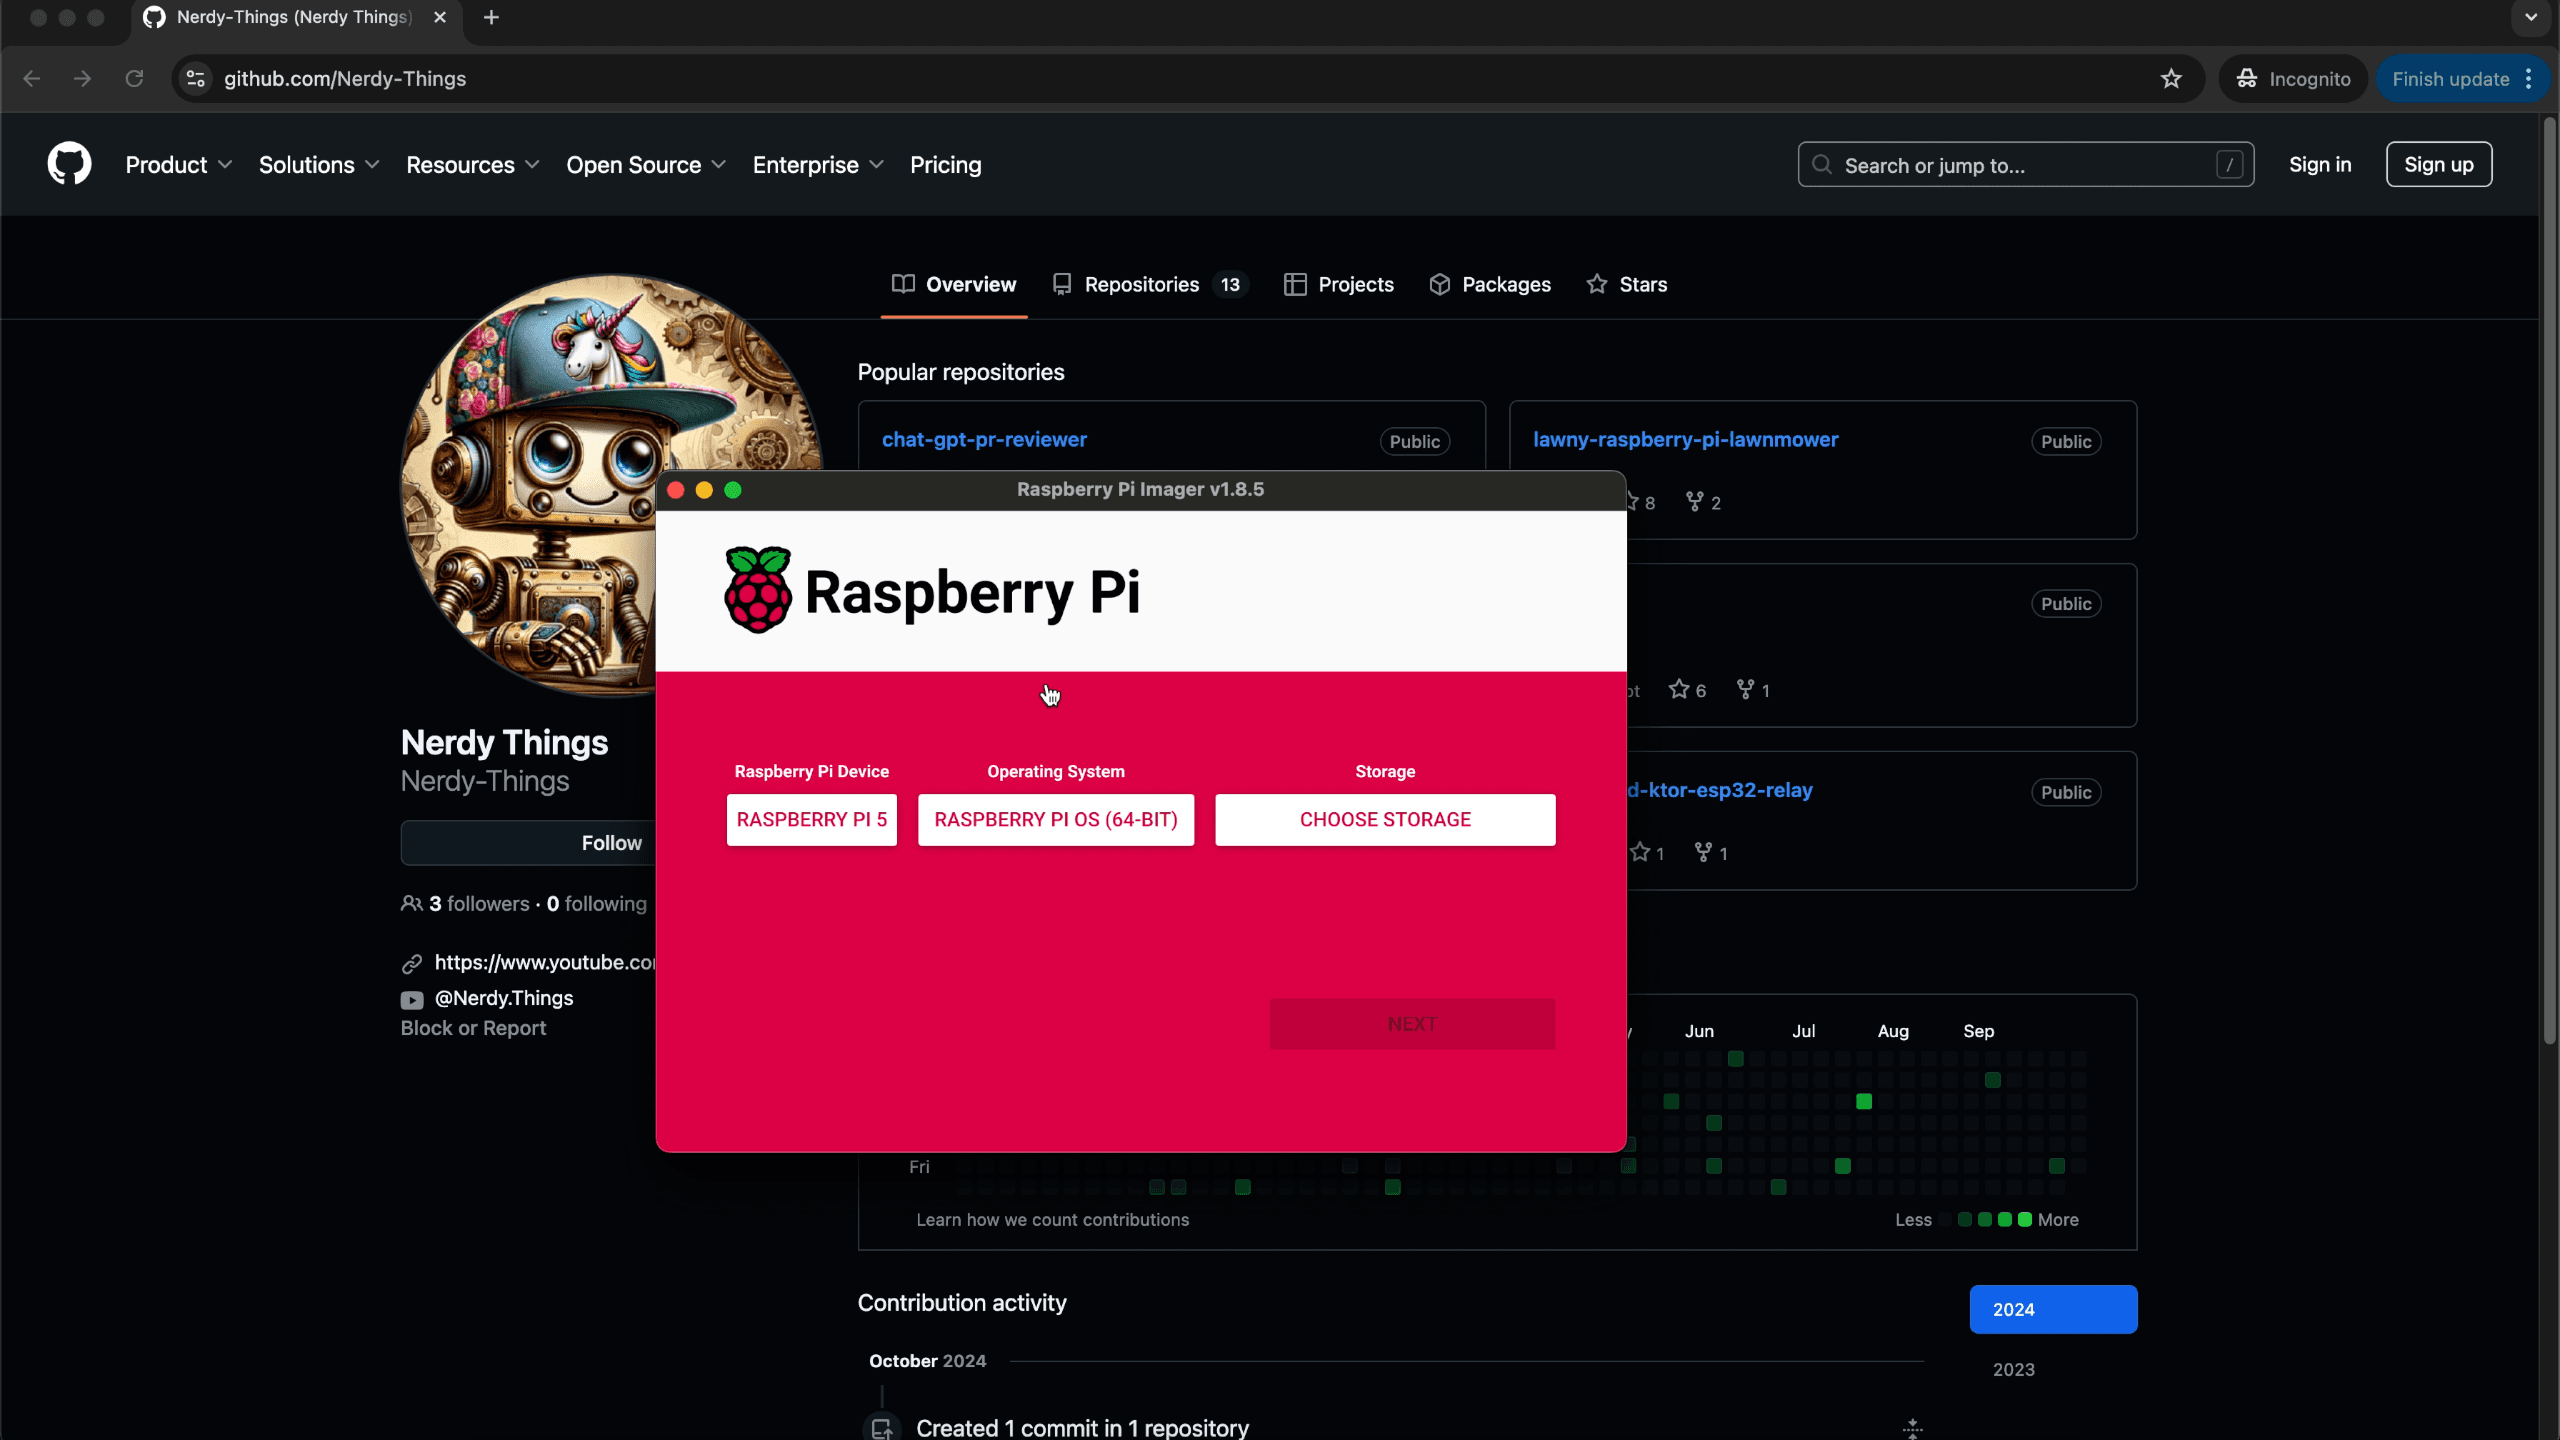Open the search magnifier field
Screen dimensions: 2560x1440
(1821, 164)
